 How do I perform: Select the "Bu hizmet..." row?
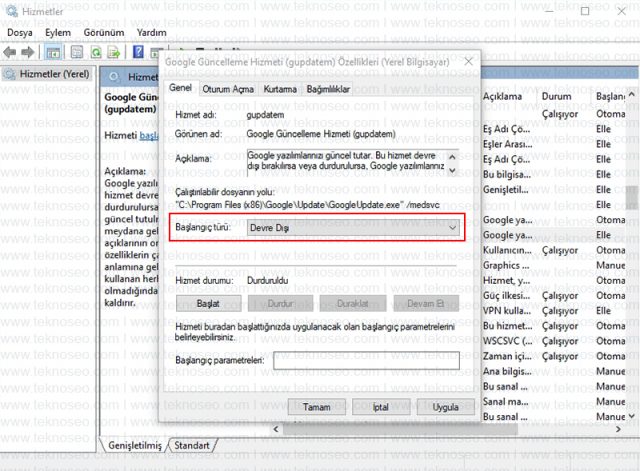pos(554,326)
